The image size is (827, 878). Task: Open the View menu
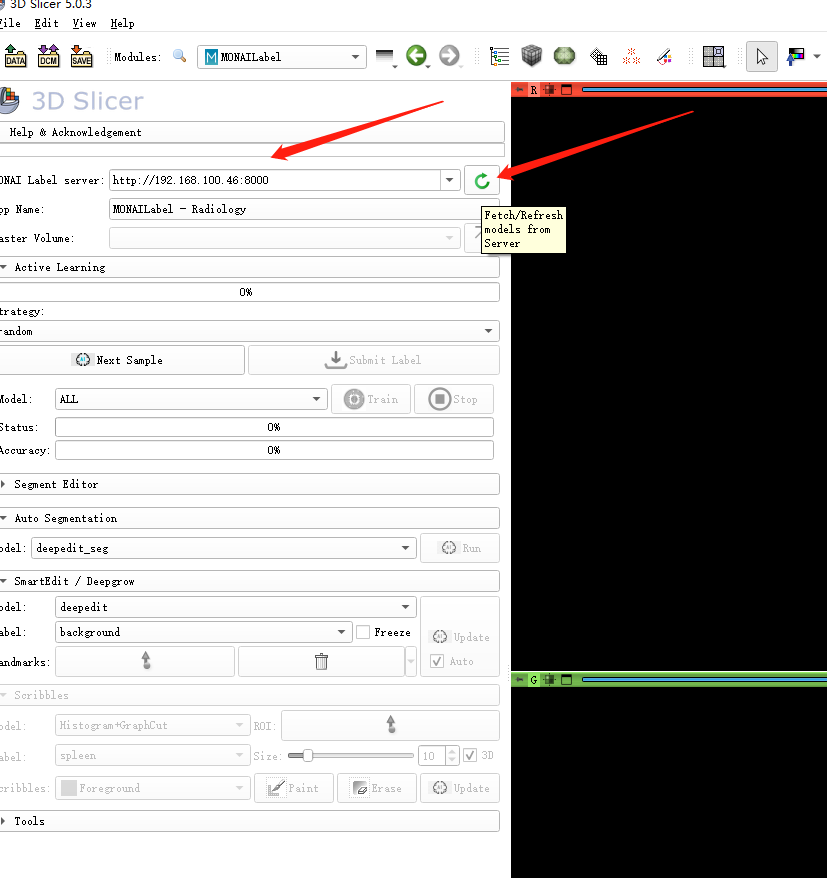pyautogui.click(x=85, y=24)
